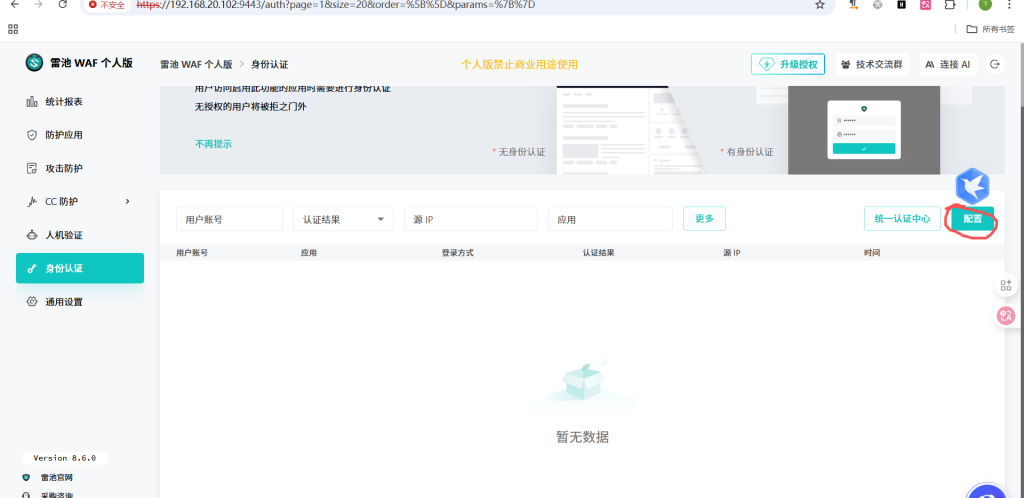Click the teal 配置 configure button
Image resolution: width=1024 pixels, height=498 pixels.
click(x=972, y=219)
